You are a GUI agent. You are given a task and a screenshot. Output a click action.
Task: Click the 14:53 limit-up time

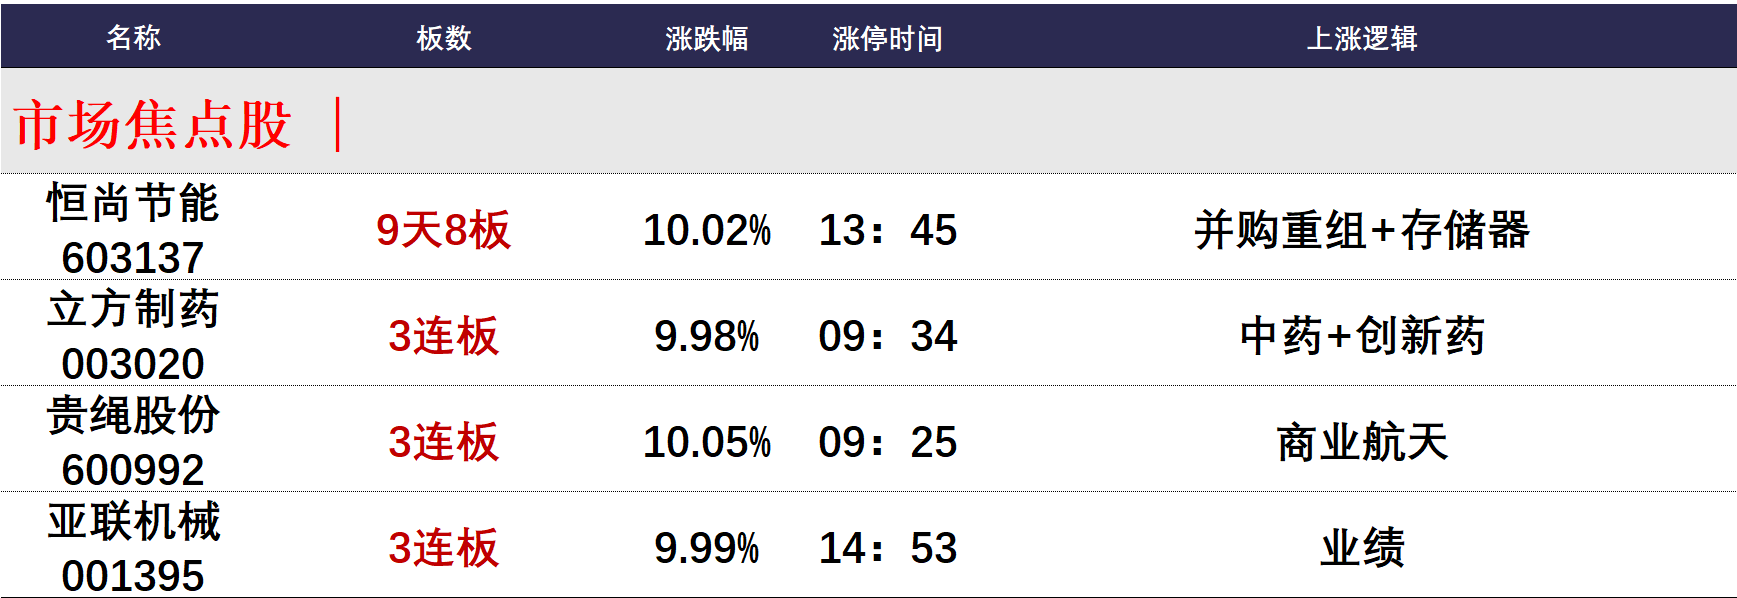click(x=888, y=548)
